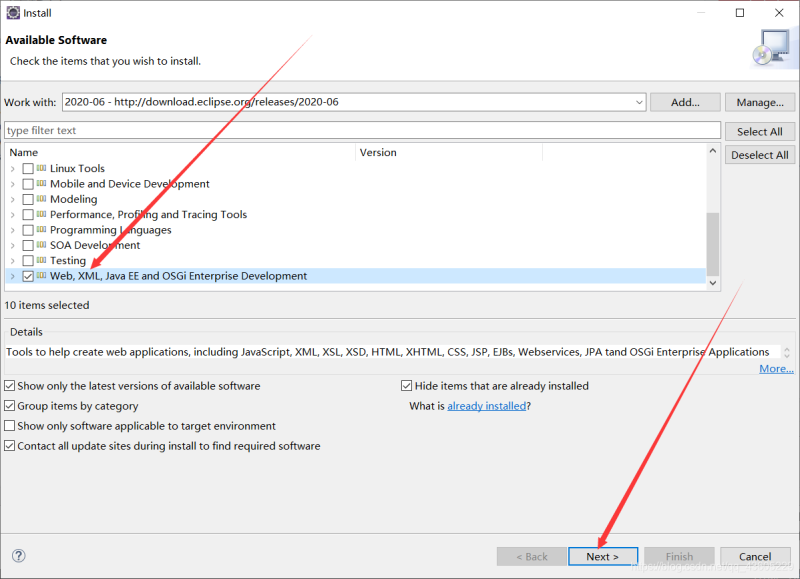Expand the Mobile and Device Development node
Image resolution: width=800 pixels, height=579 pixels.
tap(13, 184)
